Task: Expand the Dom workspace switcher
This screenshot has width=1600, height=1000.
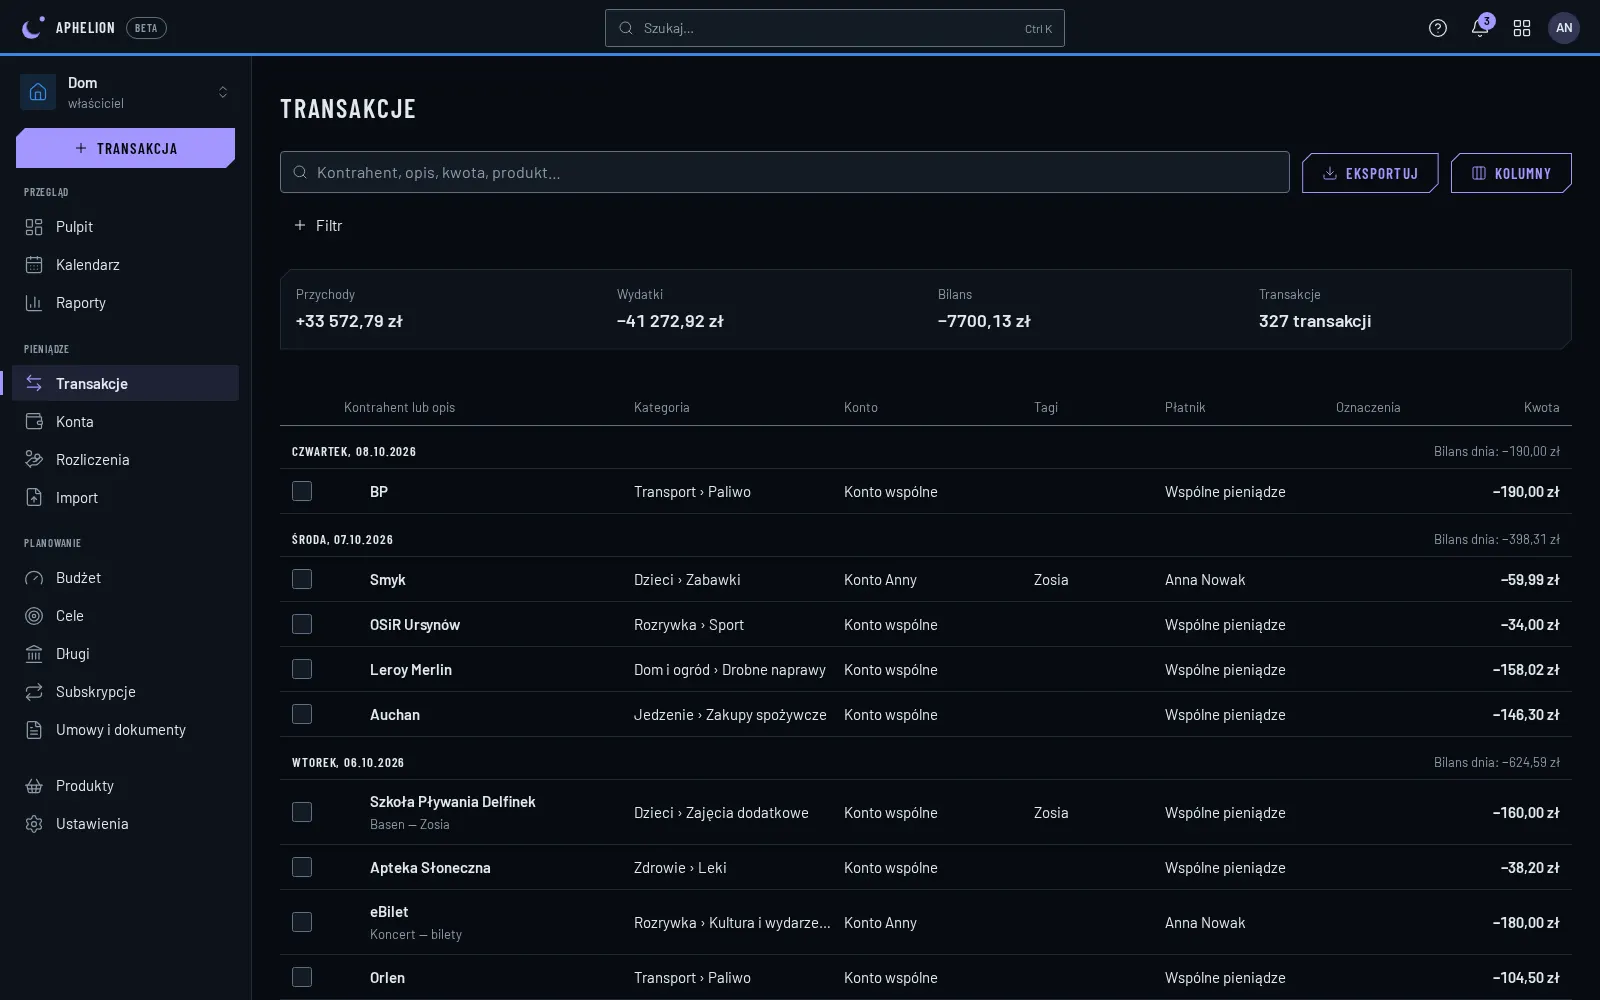Action: coord(126,92)
